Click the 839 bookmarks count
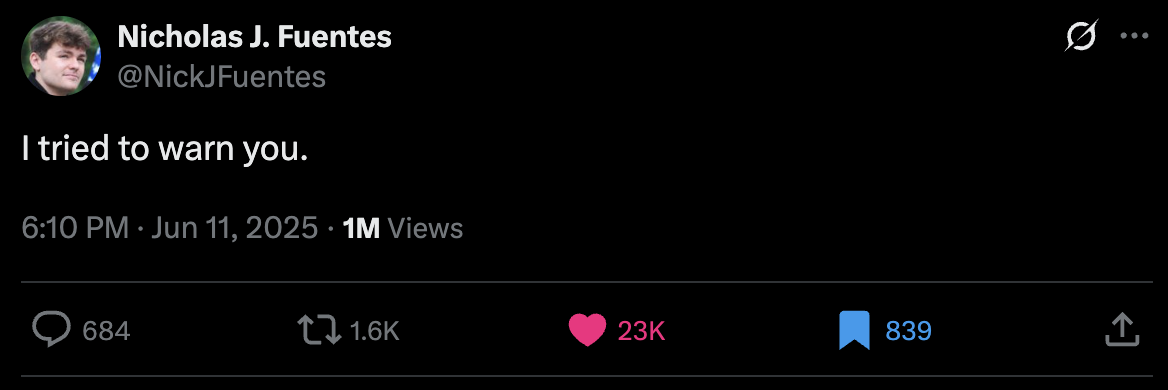This screenshot has height=390, width=1168. click(x=909, y=331)
